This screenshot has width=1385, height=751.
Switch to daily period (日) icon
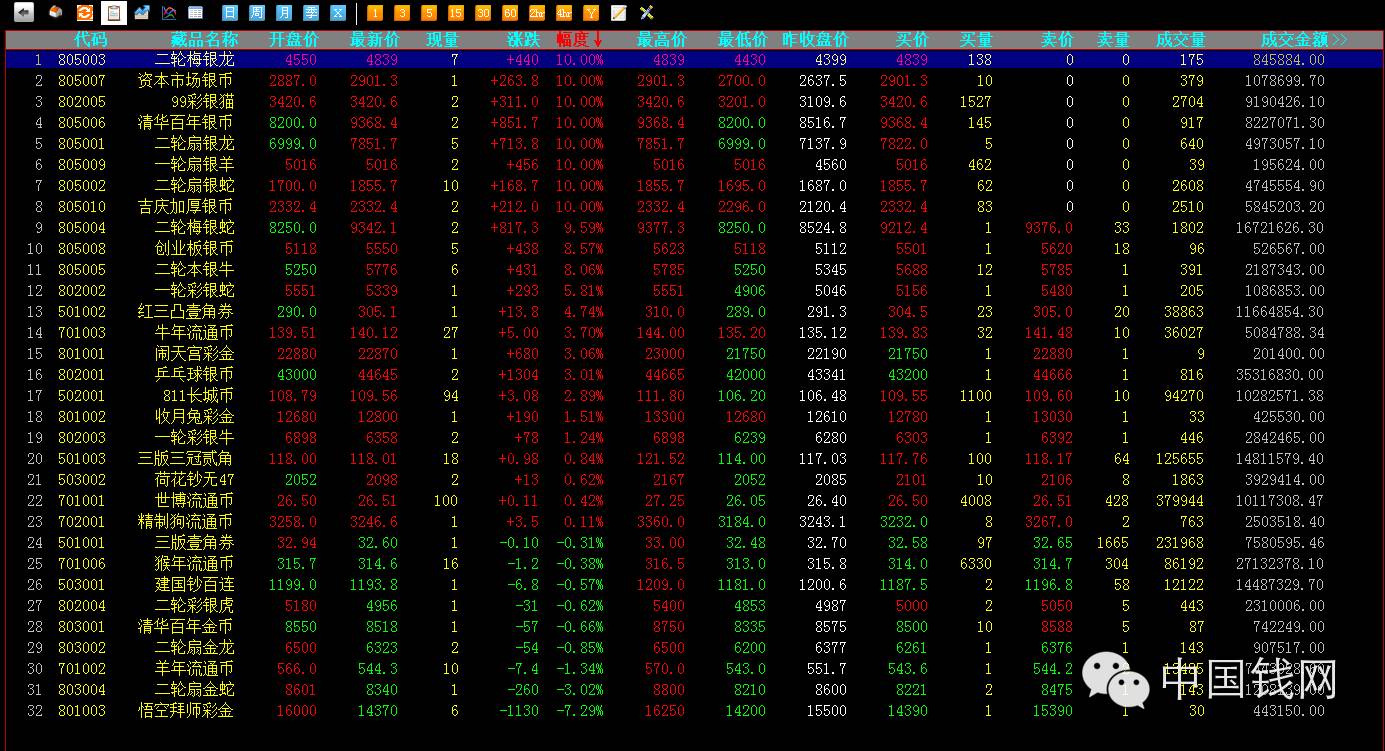point(230,13)
